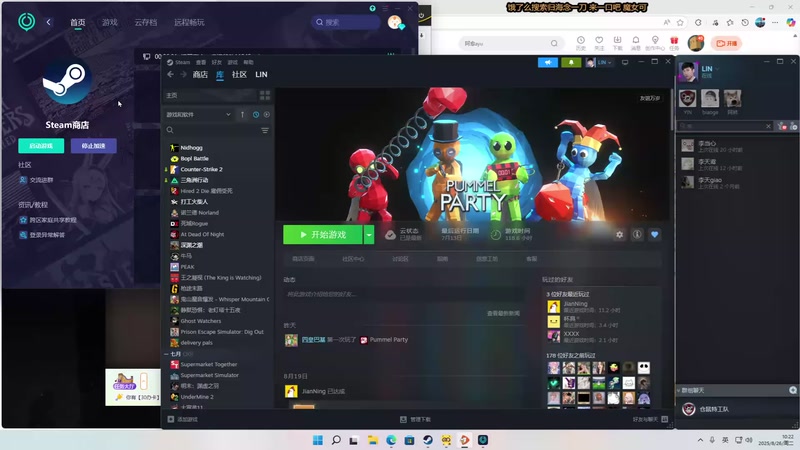Go back in Steam navigation
Screen dimensions: 800x450
coord(170,74)
